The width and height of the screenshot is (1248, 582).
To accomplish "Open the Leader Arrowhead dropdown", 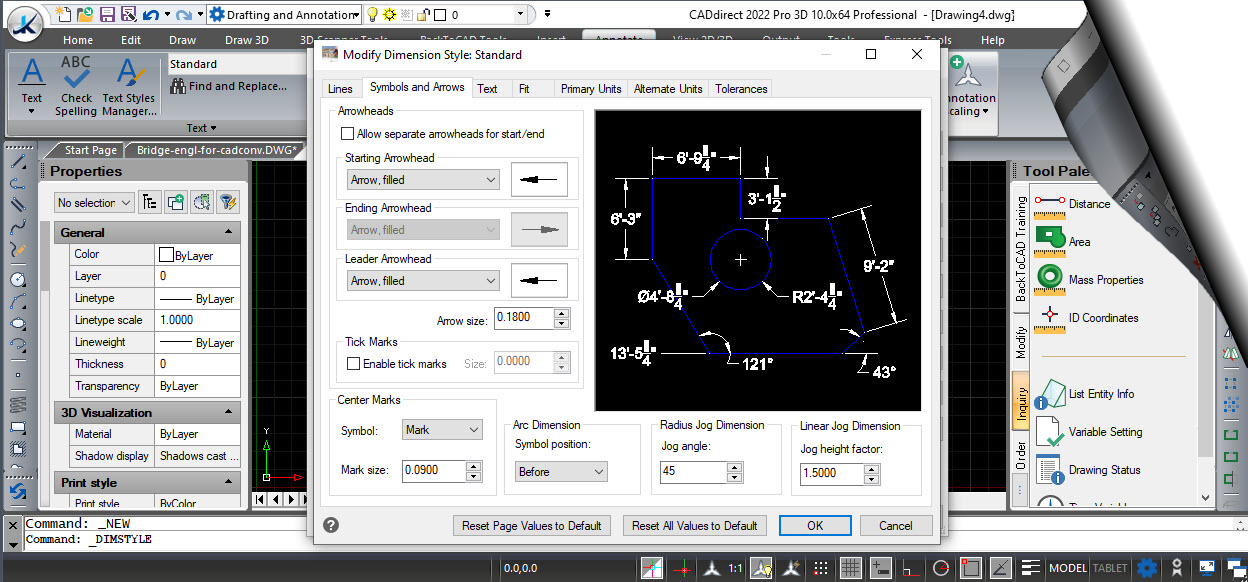I will [423, 281].
